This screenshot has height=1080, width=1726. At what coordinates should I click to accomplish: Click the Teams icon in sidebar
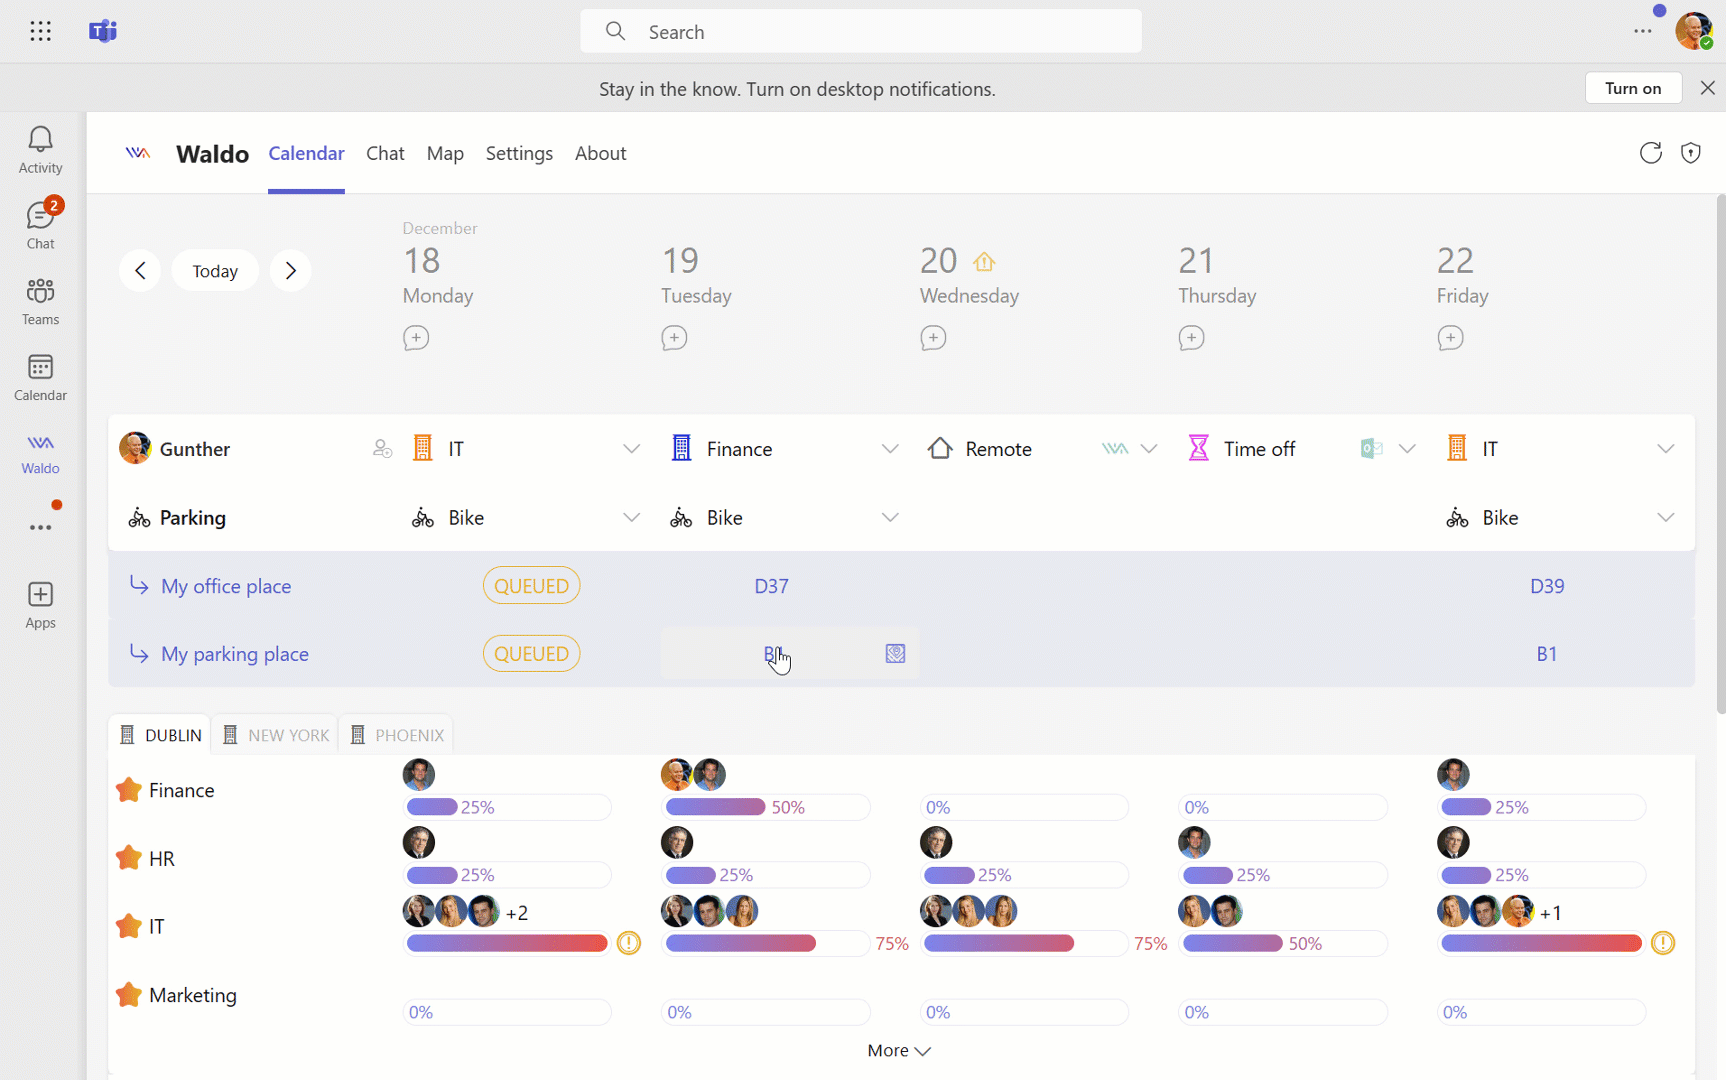point(40,302)
